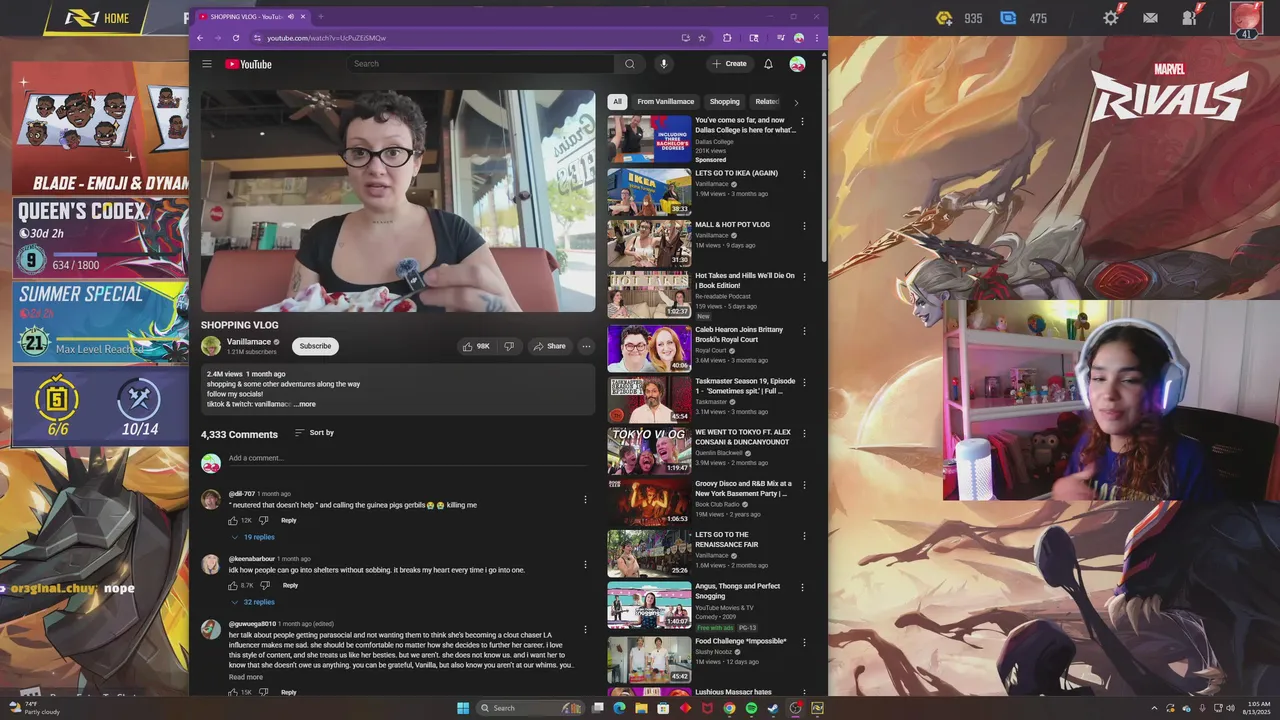Screen dimensions: 1280x720
Task: Select the Related filter chip
Action: (766, 102)
